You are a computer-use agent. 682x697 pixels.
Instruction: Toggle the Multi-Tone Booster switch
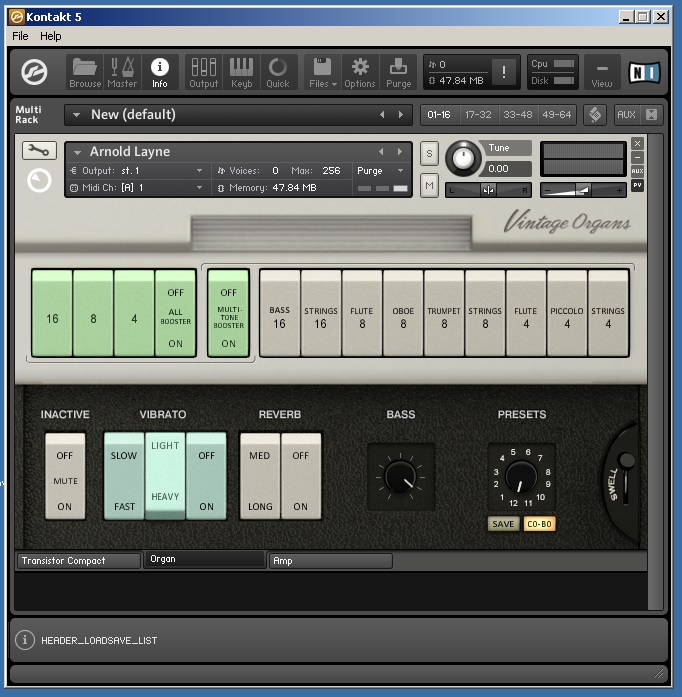(229, 313)
